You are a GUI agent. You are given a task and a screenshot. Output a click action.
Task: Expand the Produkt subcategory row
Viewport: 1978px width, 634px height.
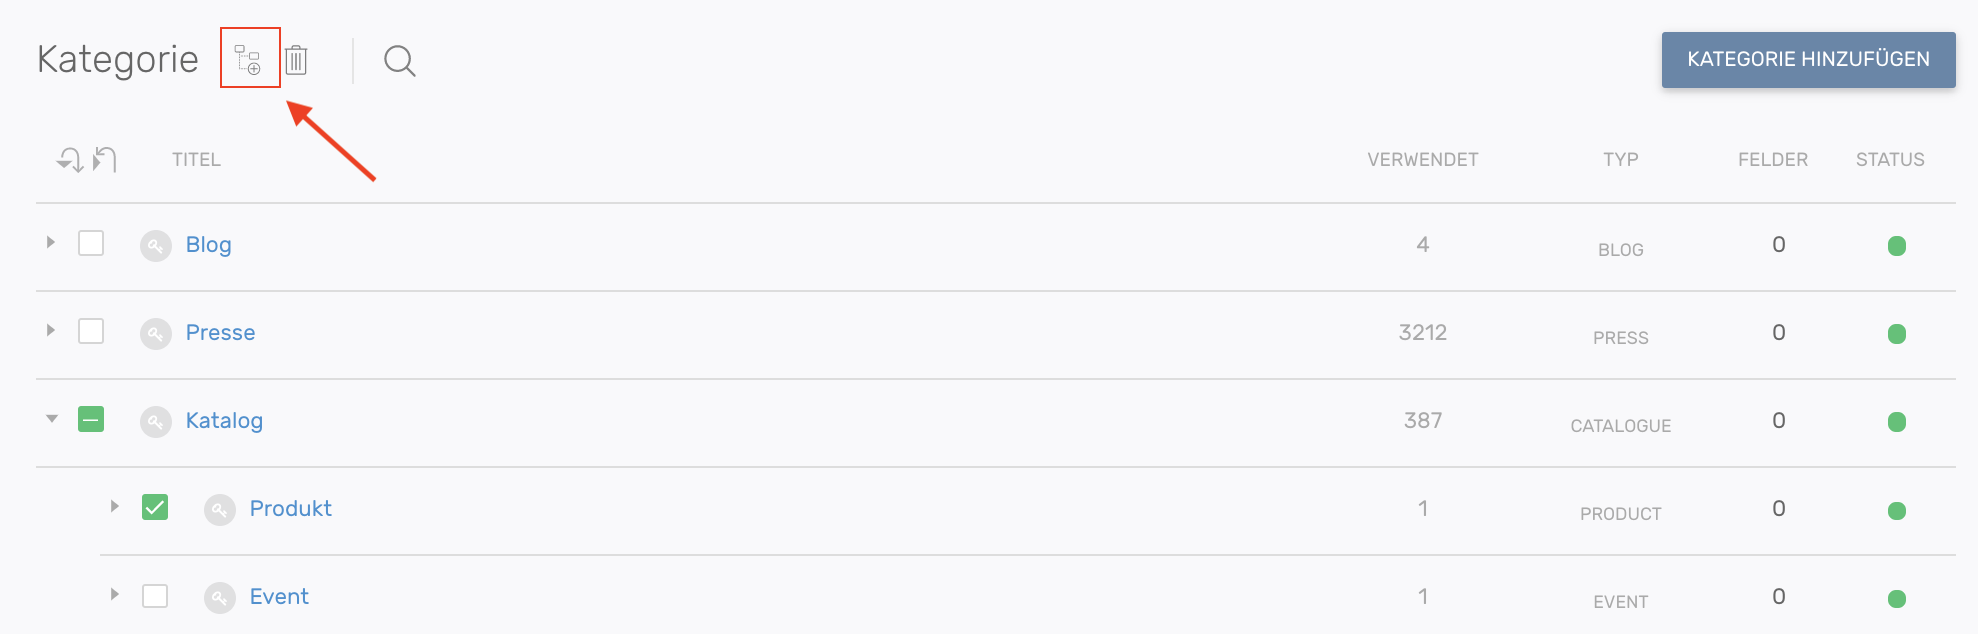(x=115, y=507)
